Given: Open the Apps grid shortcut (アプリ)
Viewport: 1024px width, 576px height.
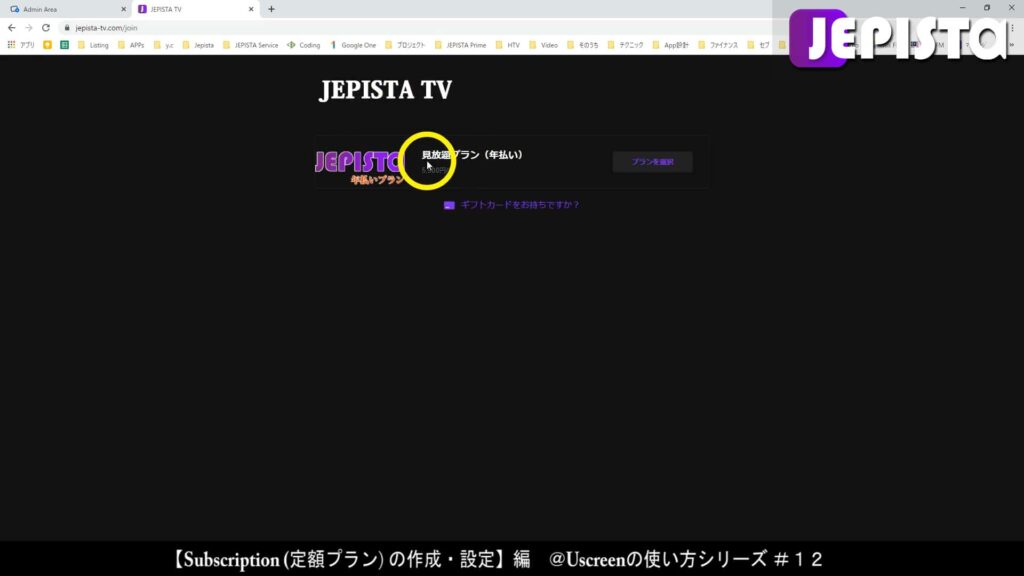Looking at the screenshot, I should coord(21,45).
